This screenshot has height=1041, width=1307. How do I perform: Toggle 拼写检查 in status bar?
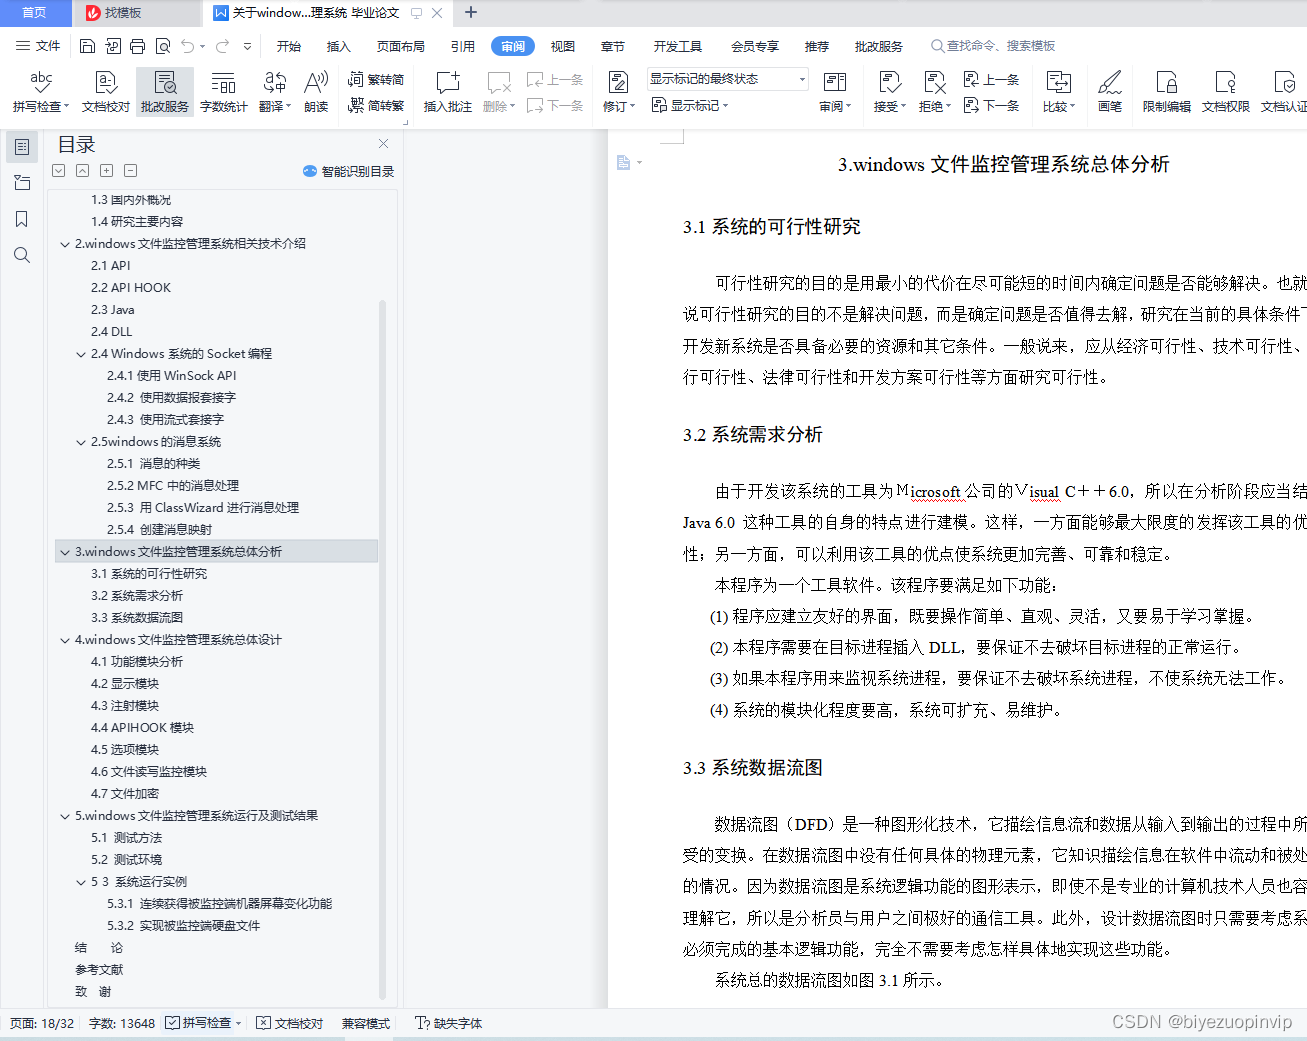(x=204, y=1023)
